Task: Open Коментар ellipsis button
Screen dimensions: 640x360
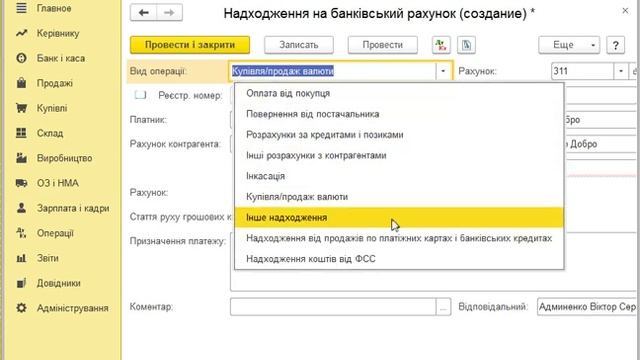Action: pyautogui.click(x=443, y=307)
